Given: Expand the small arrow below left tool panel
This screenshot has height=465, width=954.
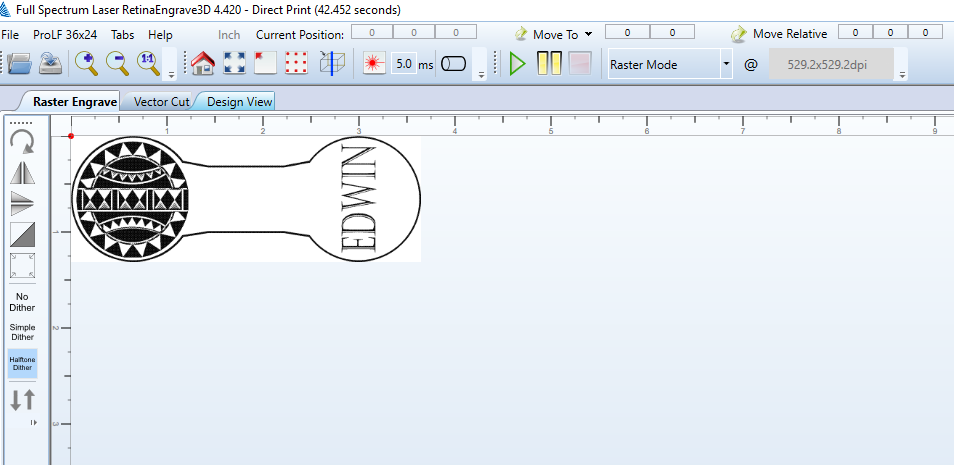Looking at the screenshot, I should [33, 422].
